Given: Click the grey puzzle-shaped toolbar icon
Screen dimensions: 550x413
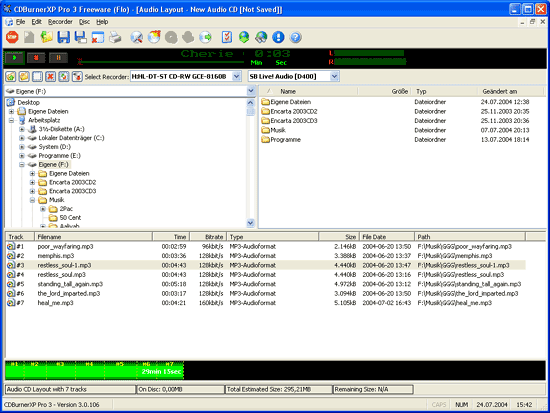Looking at the screenshot, I should (x=188, y=37).
